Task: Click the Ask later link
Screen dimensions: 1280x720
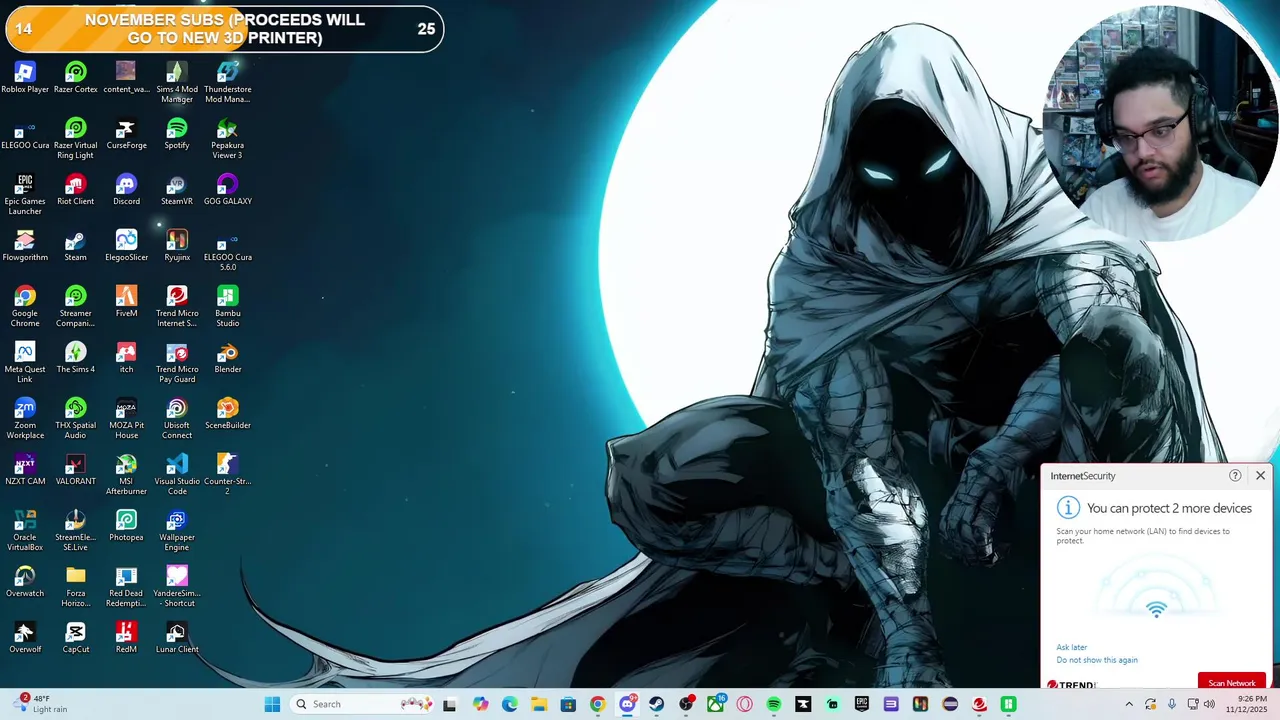Action: (x=1071, y=647)
